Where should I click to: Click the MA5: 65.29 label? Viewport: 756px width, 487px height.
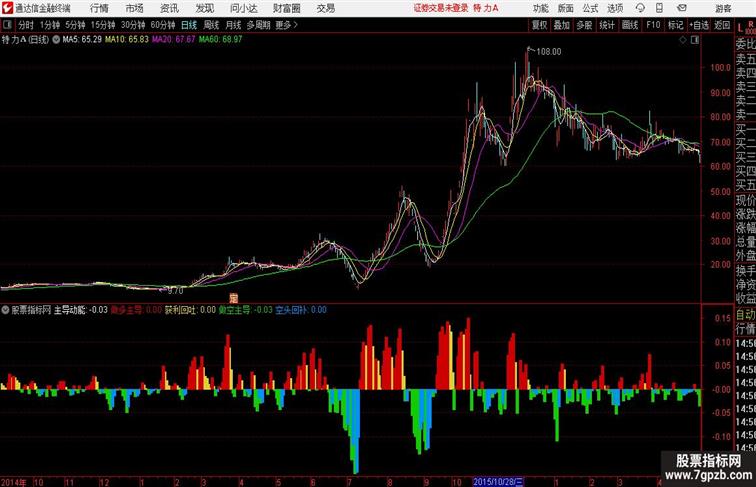click(82, 40)
